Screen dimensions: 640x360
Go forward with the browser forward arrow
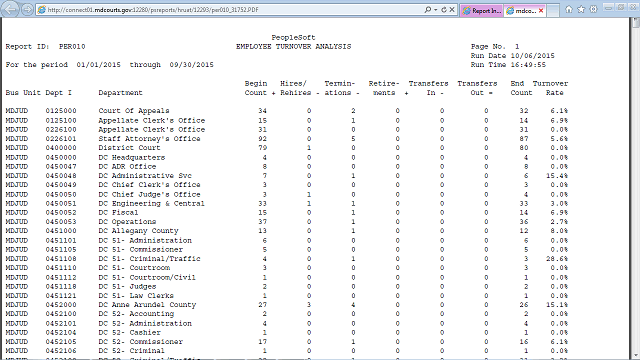27,9
